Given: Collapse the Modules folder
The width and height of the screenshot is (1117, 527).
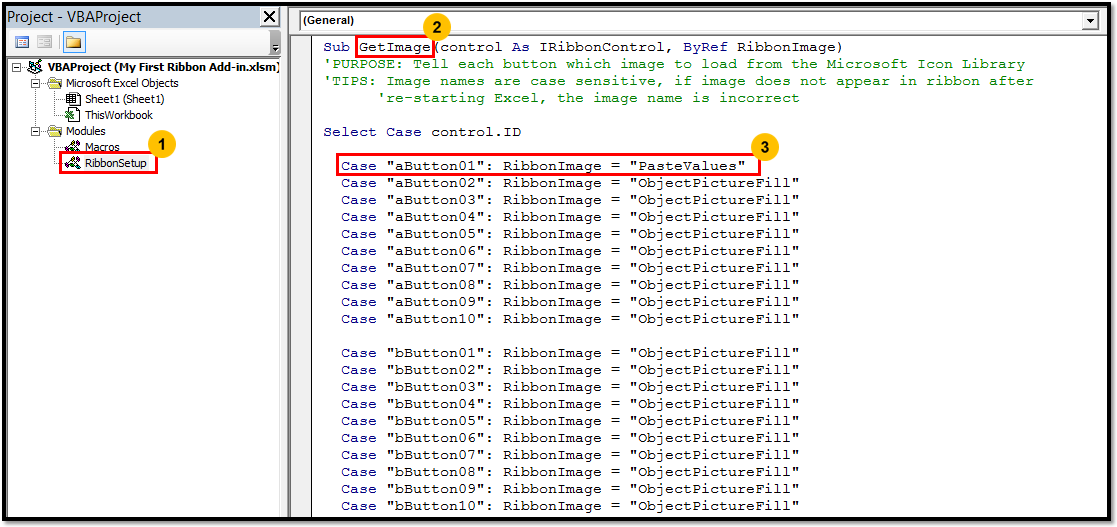Looking at the screenshot, I should [x=35, y=131].
